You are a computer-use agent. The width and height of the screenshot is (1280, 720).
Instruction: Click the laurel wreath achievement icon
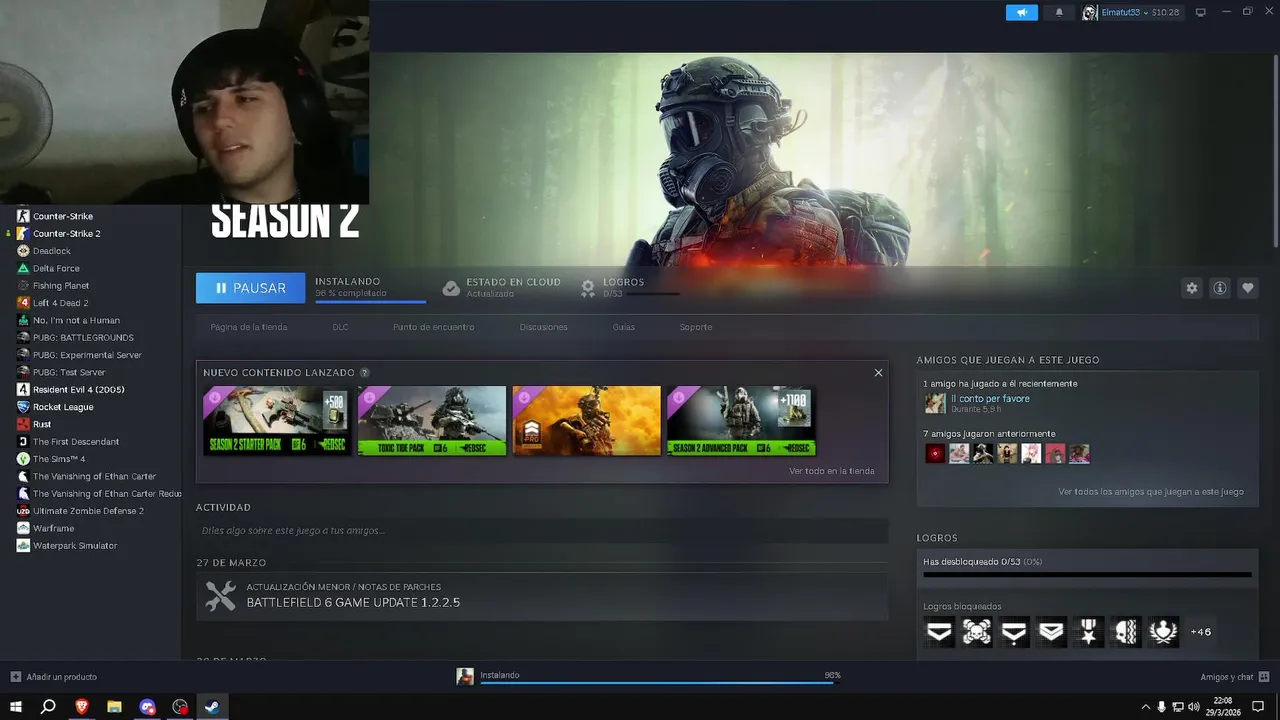coord(1163,632)
